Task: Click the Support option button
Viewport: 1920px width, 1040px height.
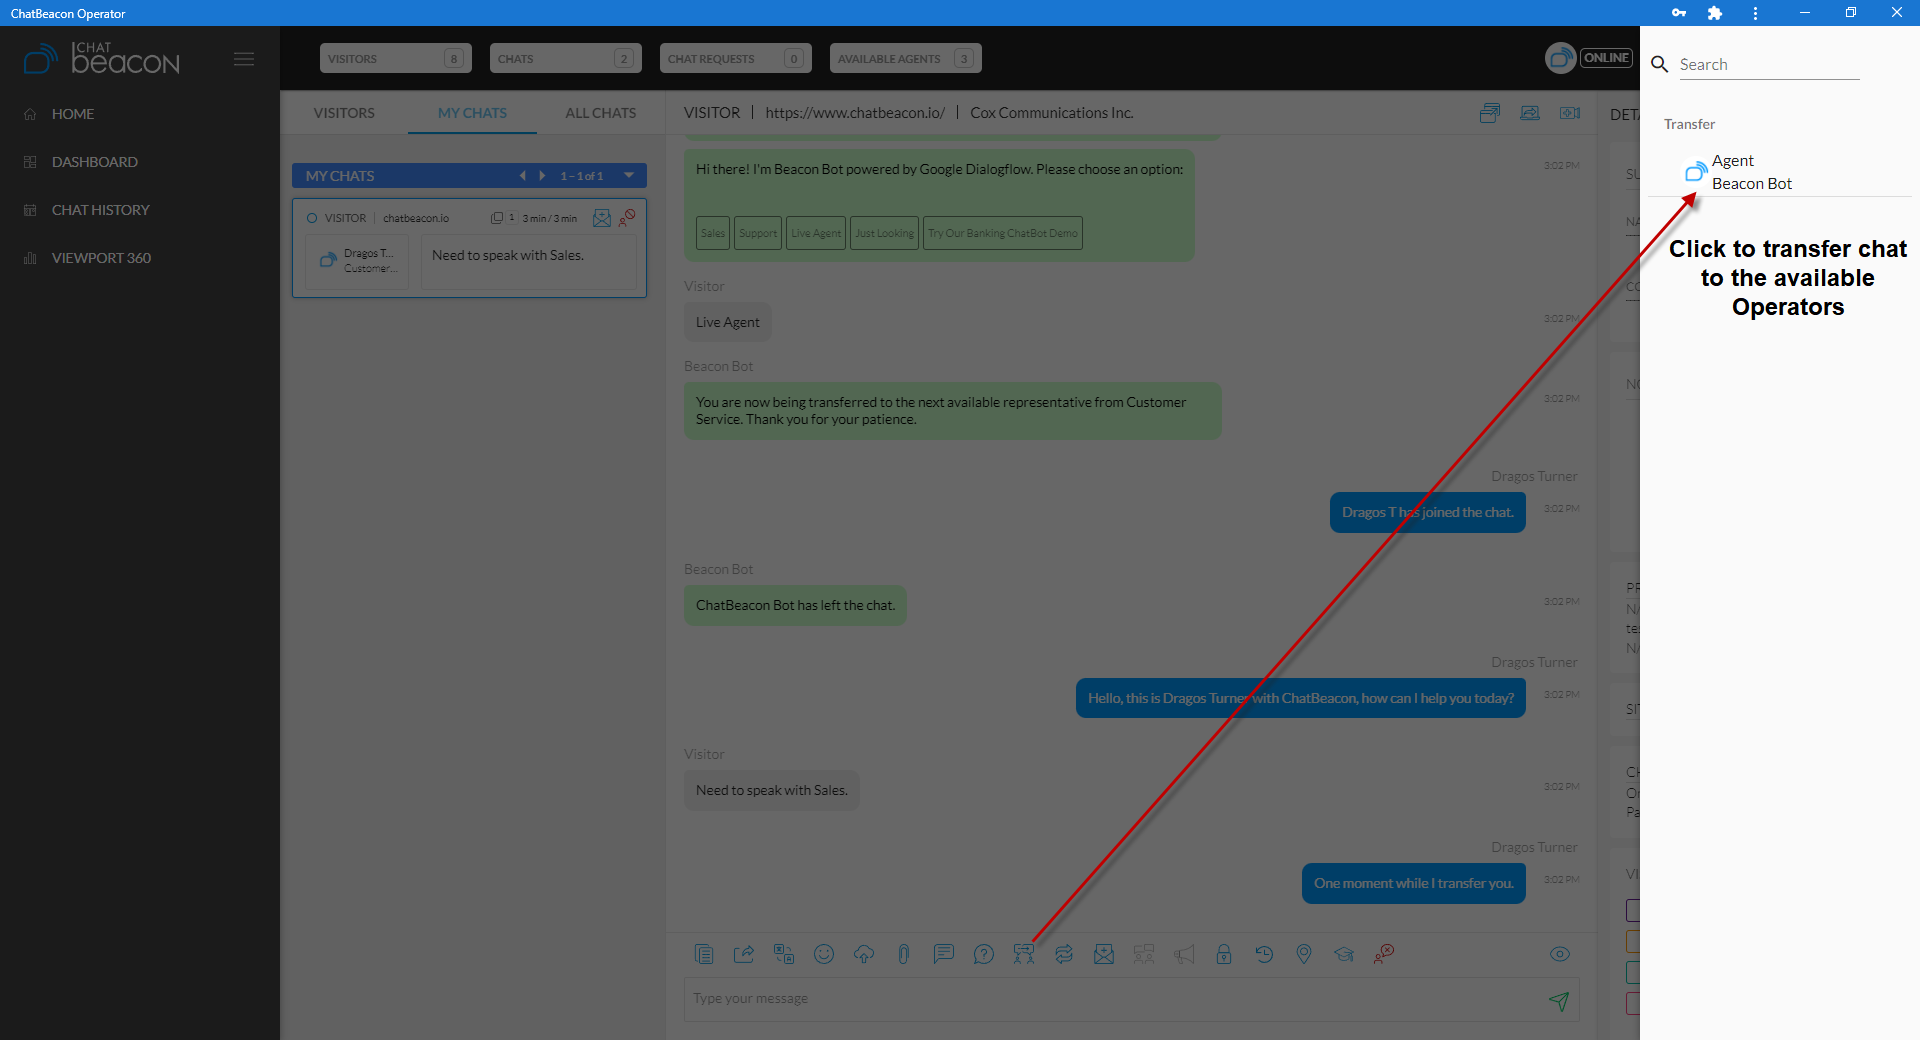Action: [x=758, y=233]
